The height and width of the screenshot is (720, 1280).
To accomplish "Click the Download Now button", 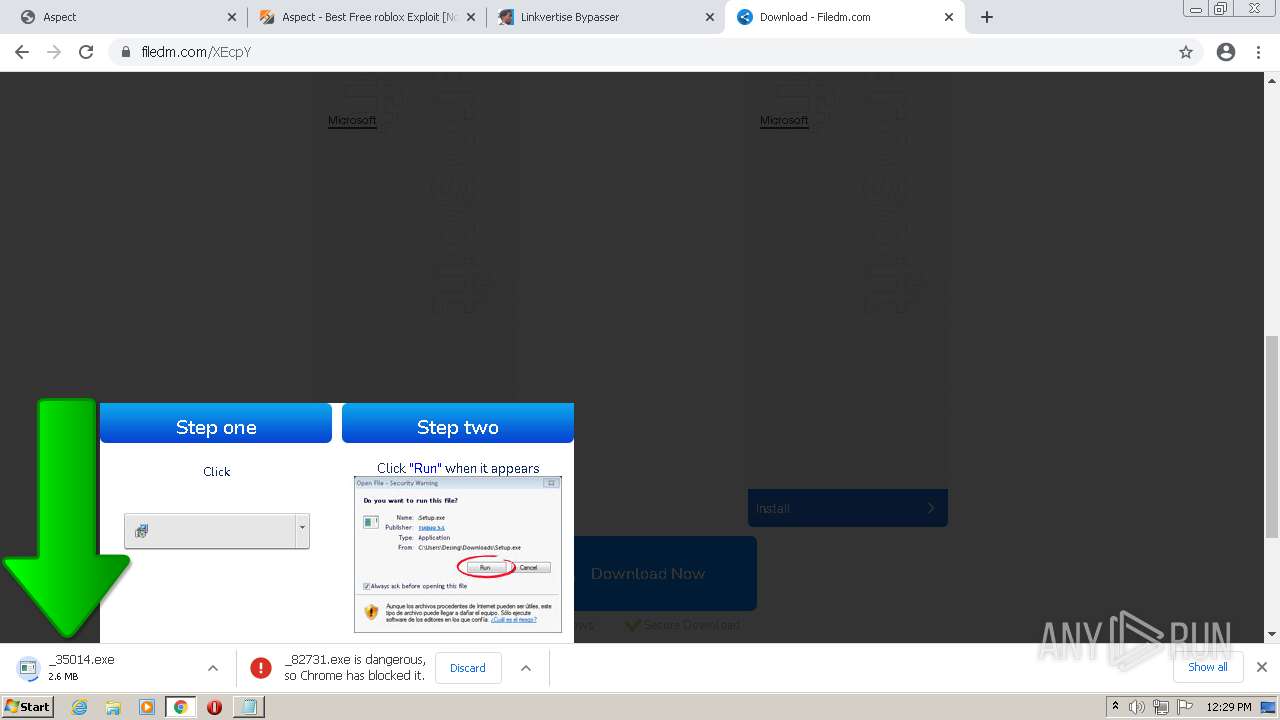I will click(x=648, y=573).
